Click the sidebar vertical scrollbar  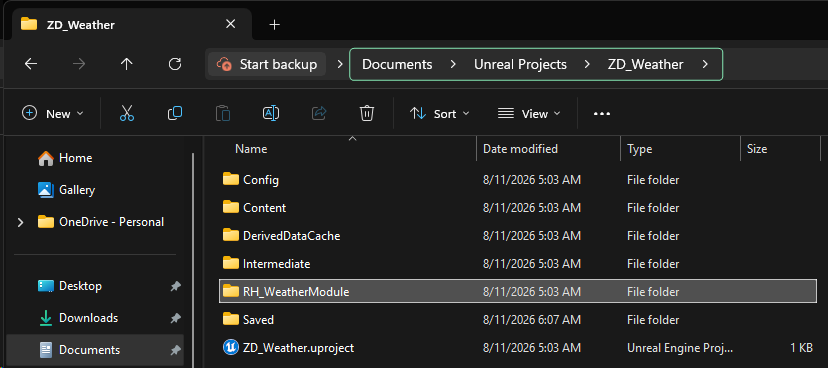pyautogui.click(x=192, y=259)
